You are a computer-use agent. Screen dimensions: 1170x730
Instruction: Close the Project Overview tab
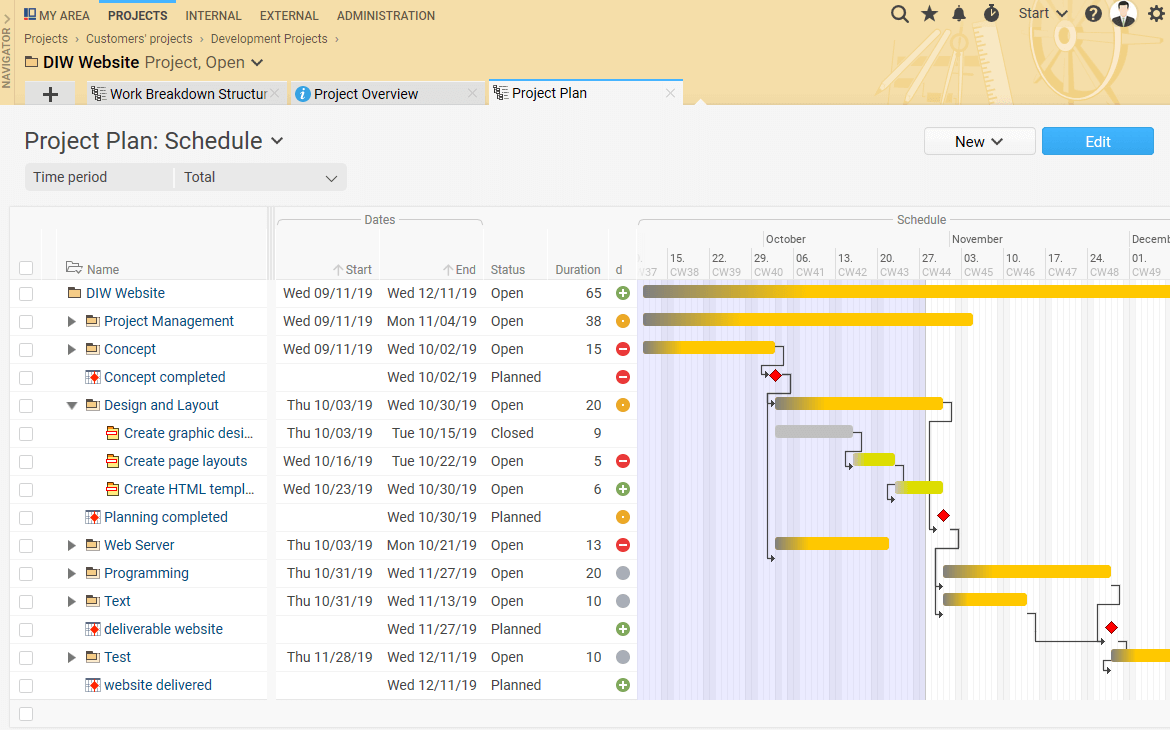[x=472, y=93]
